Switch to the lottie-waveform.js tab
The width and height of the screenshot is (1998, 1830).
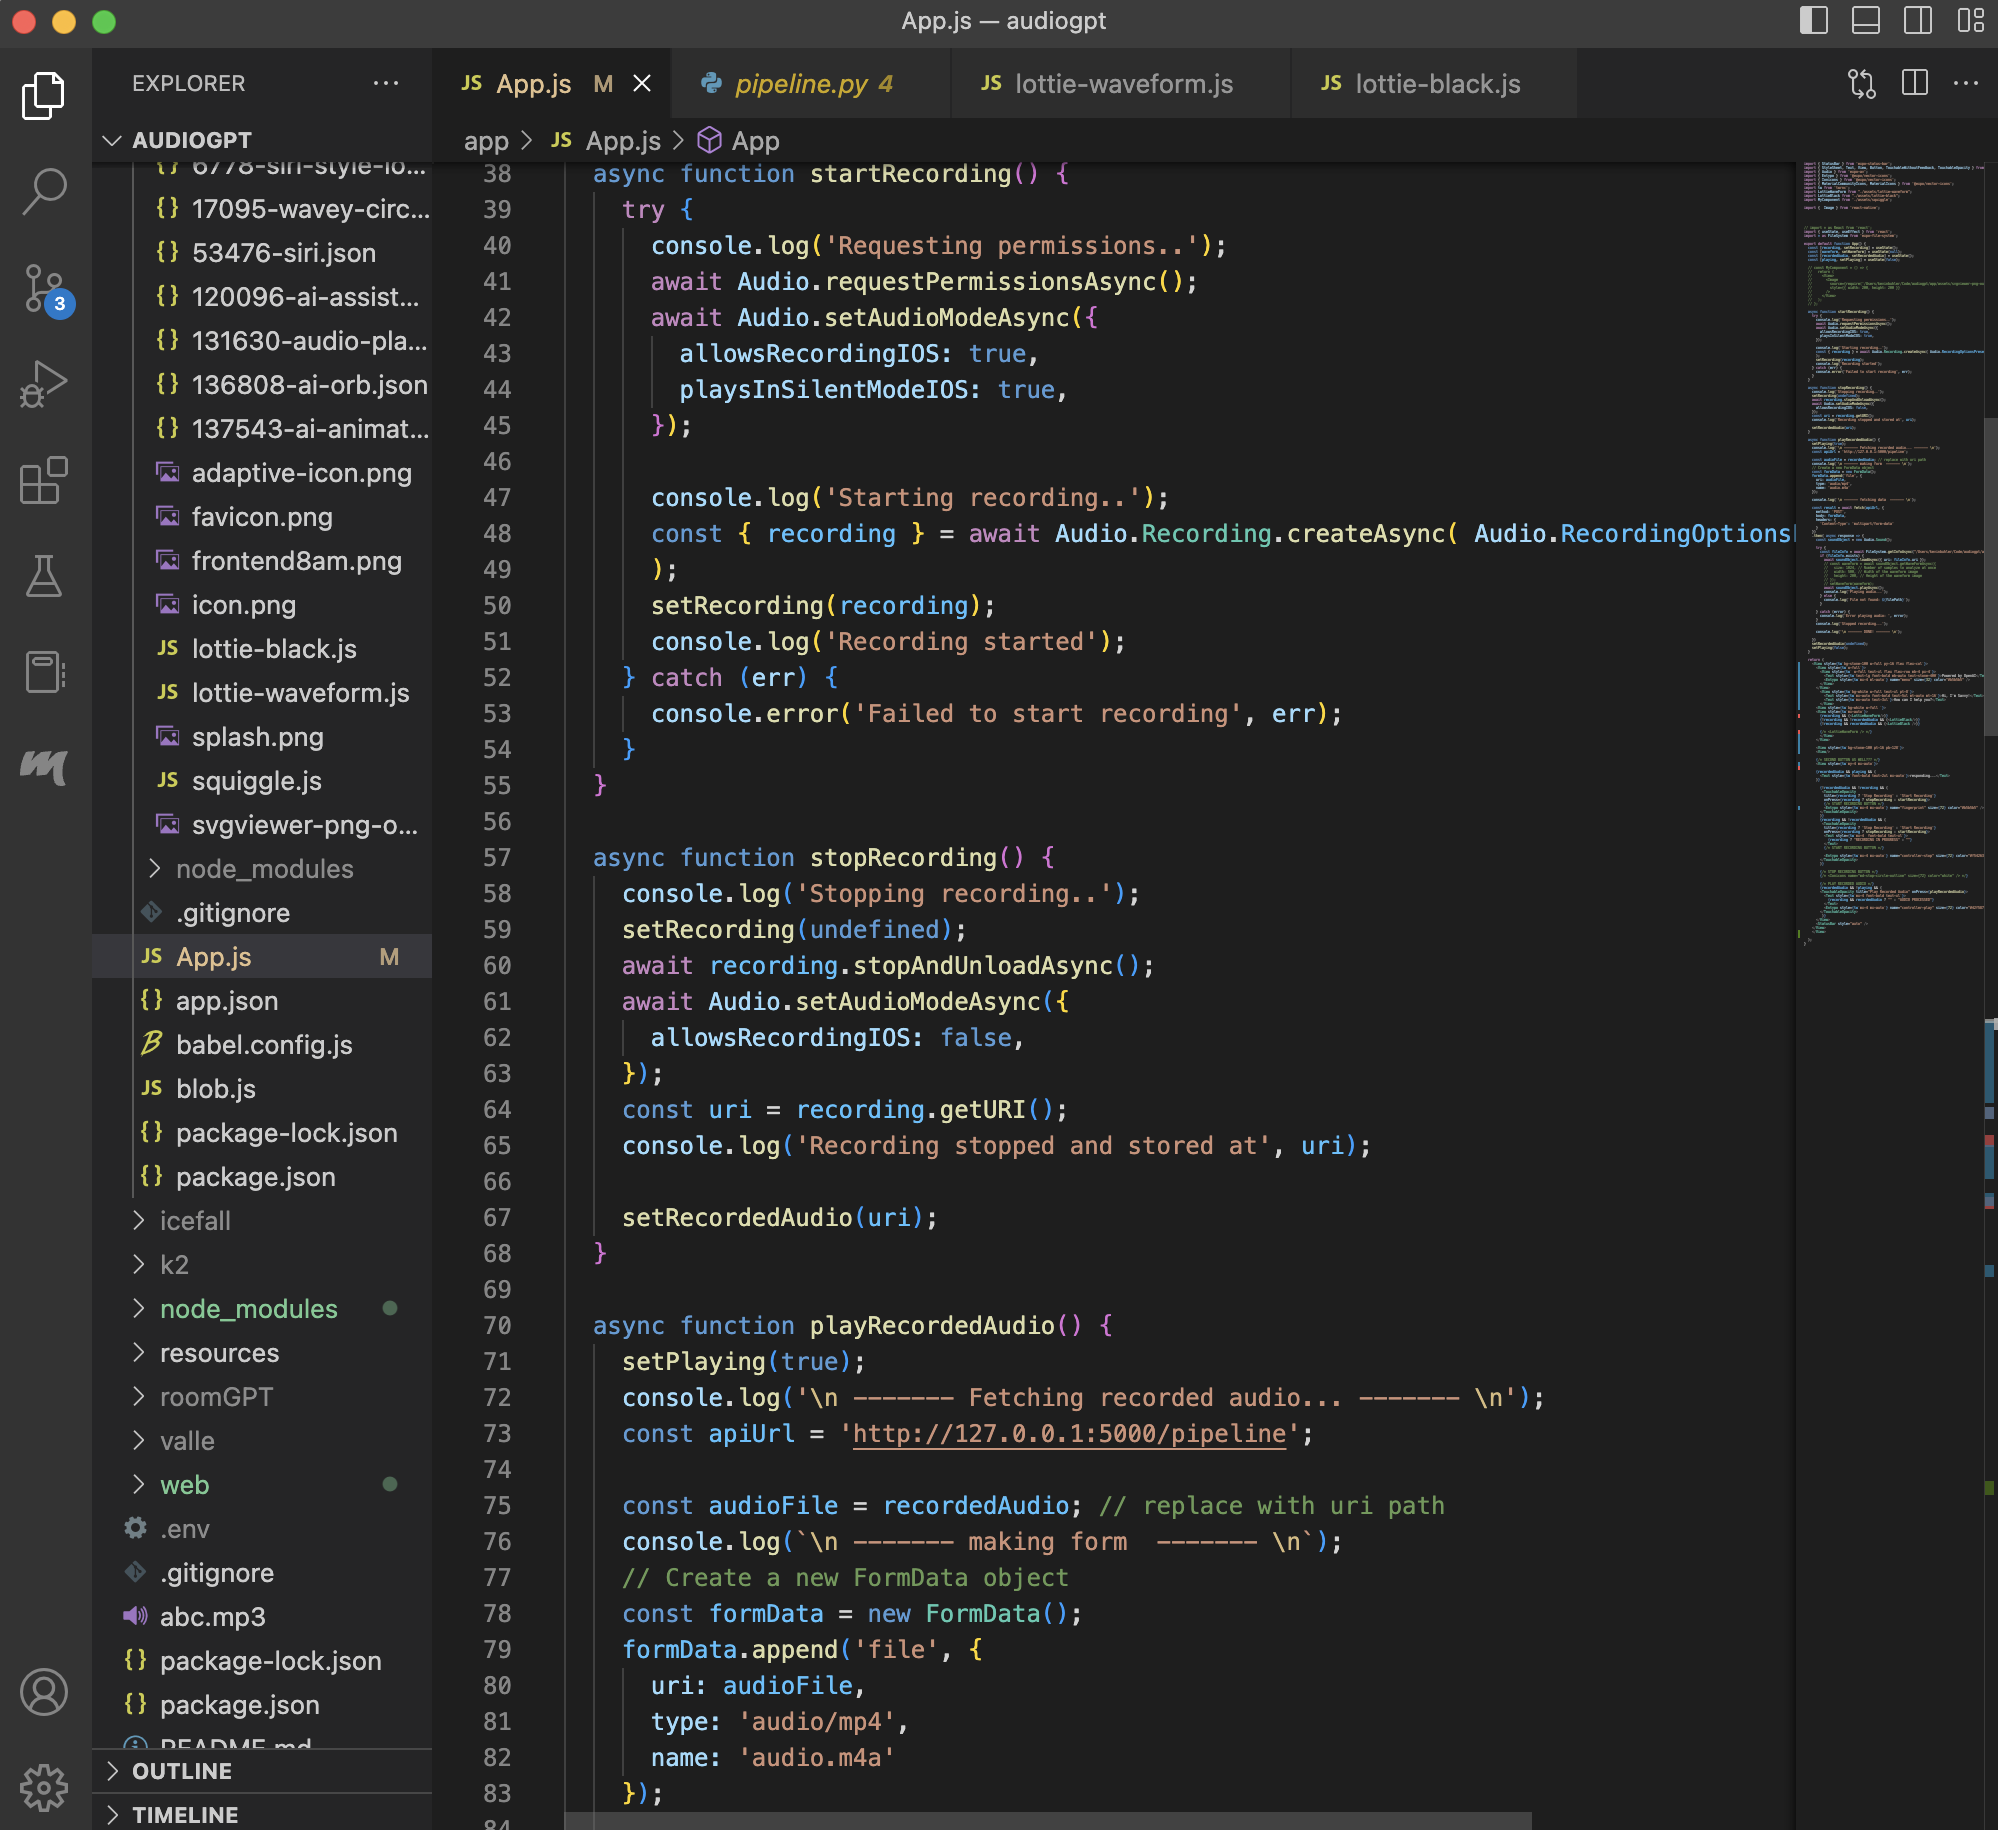[x=1122, y=84]
